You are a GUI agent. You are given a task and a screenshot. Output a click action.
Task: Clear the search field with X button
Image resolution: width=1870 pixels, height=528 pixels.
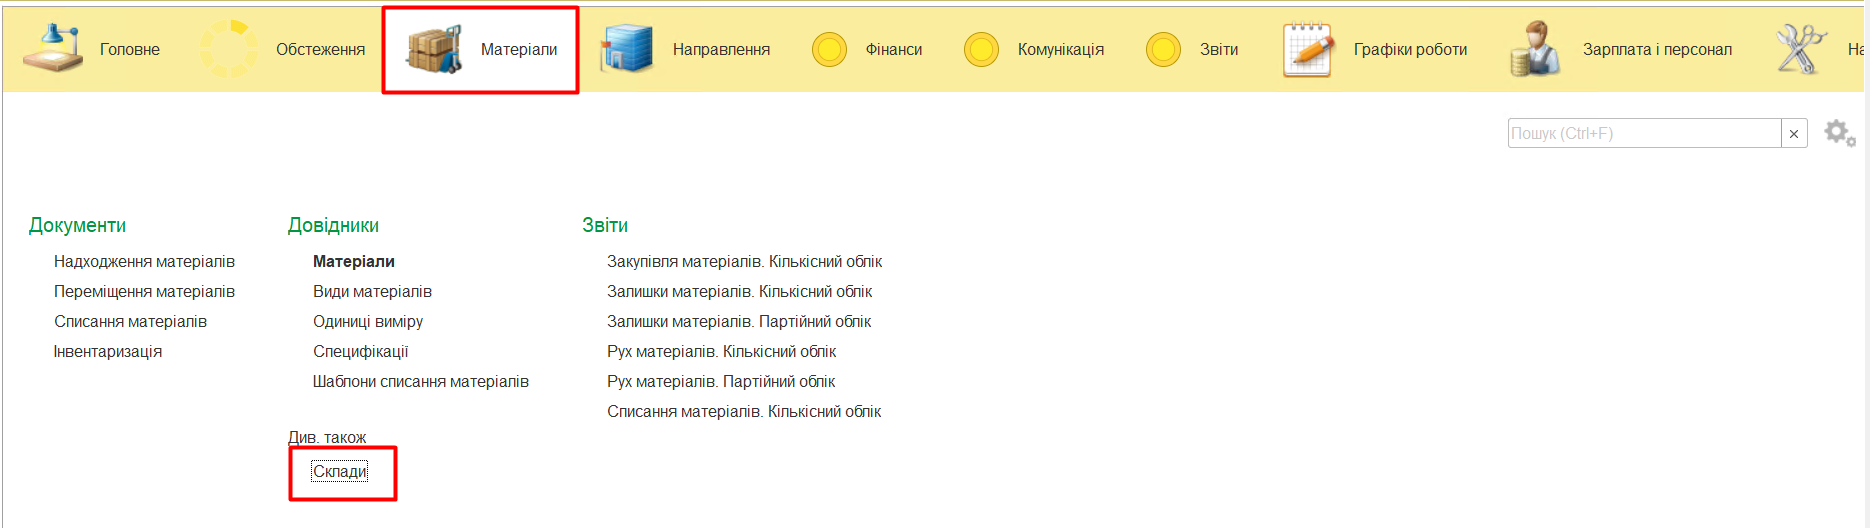(1794, 134)
